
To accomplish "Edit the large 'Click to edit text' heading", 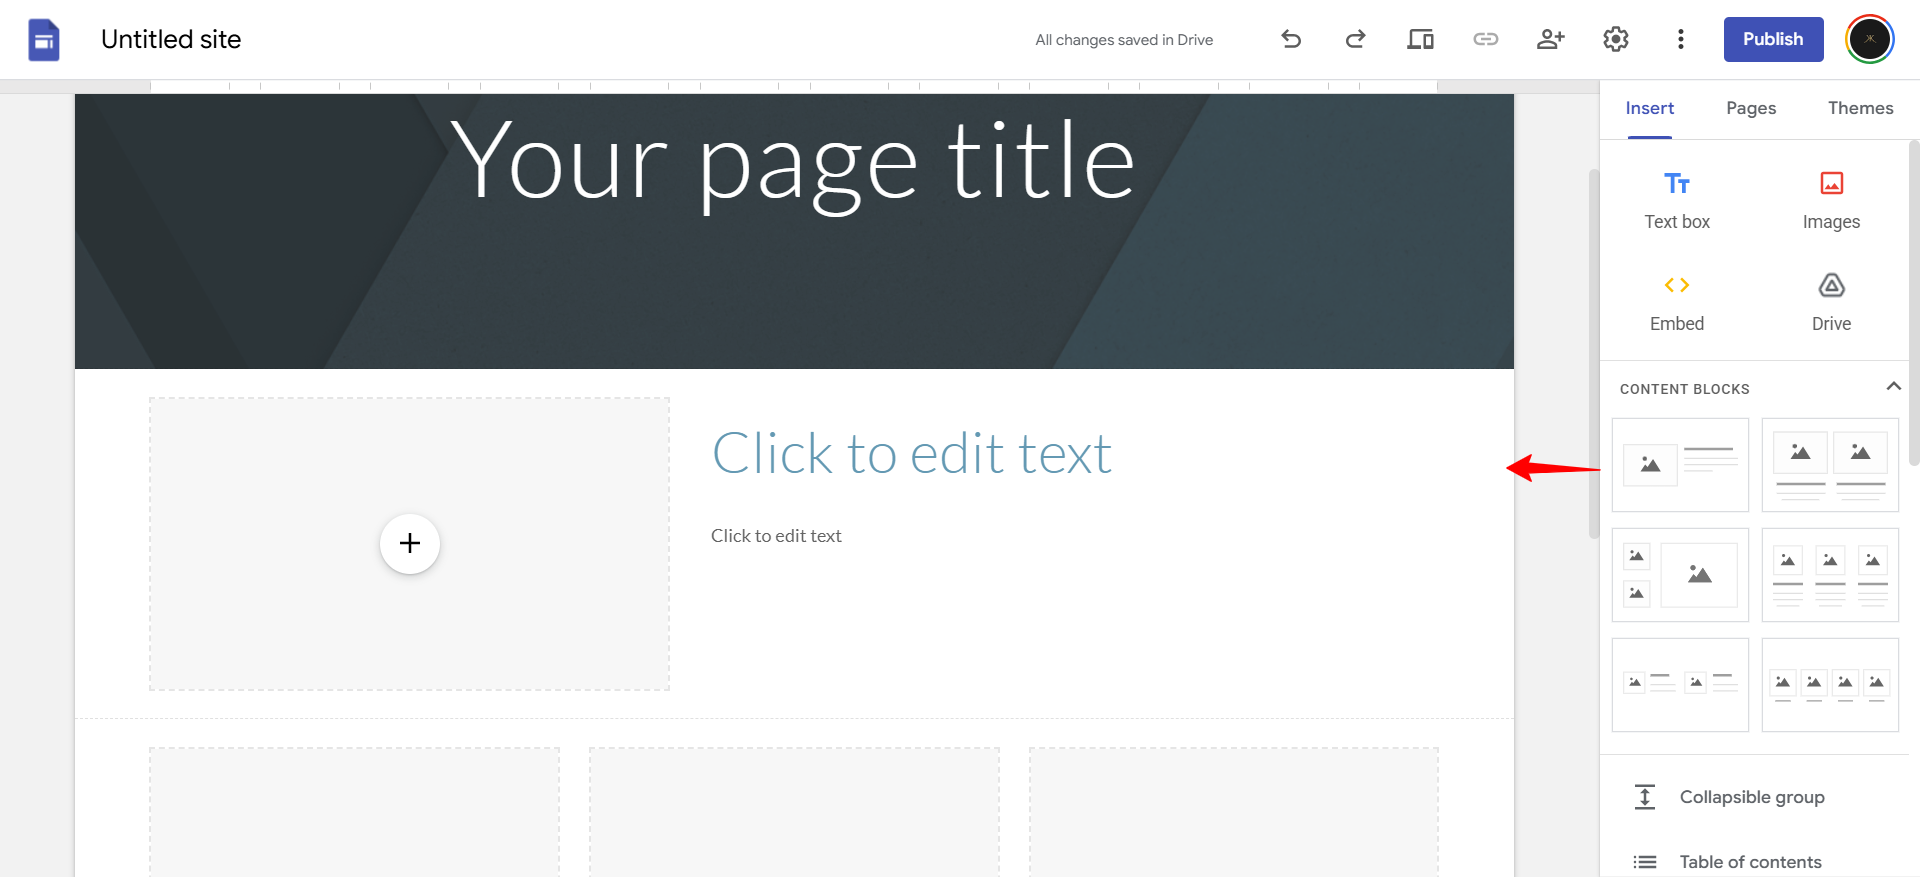I will [911, 454].
